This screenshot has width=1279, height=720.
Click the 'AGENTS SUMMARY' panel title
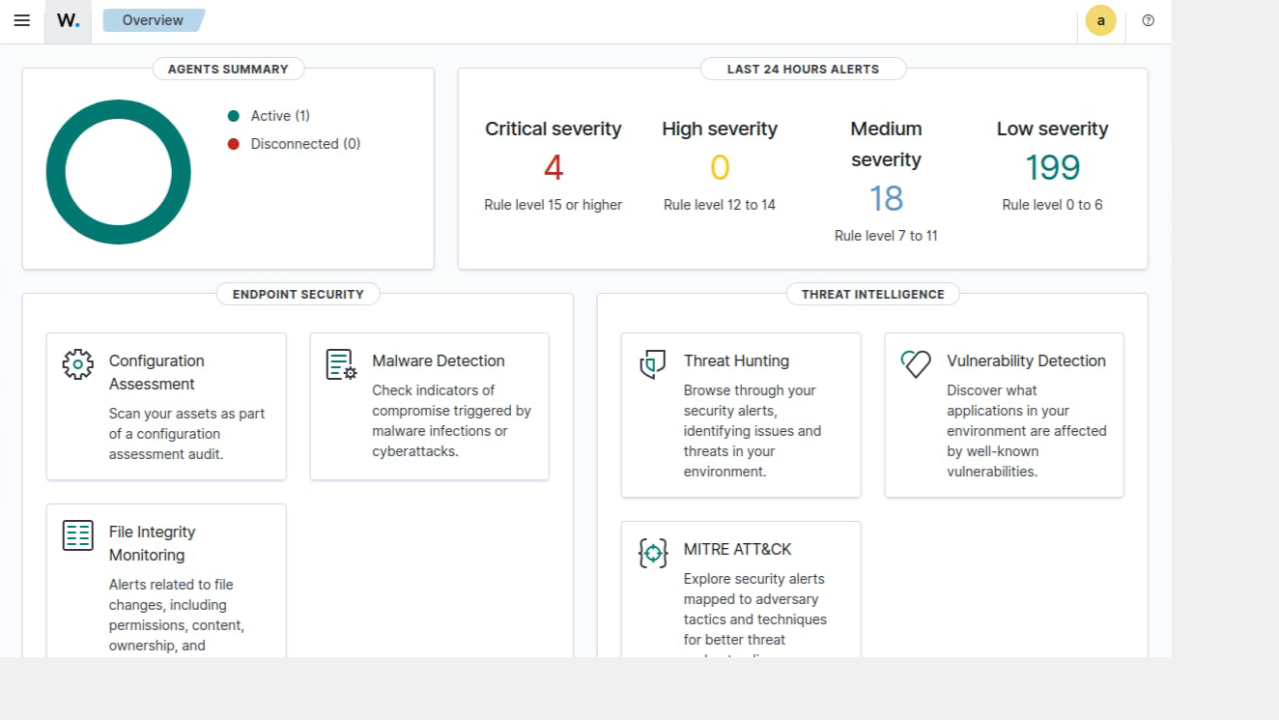(x=228, y=69)
